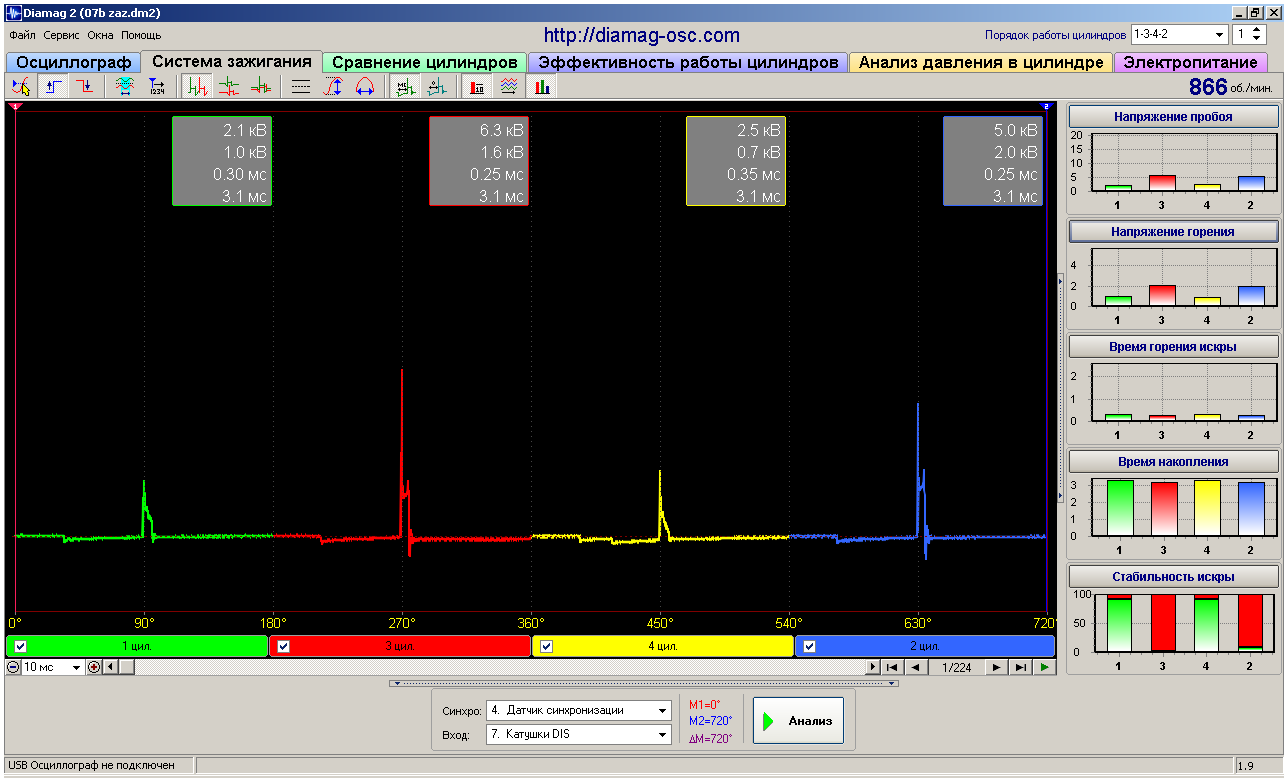Image resolution: width=1288 pixels, height=778 pixels.
Task: Click the horizontal time scale icon
Action: [366, 87]
